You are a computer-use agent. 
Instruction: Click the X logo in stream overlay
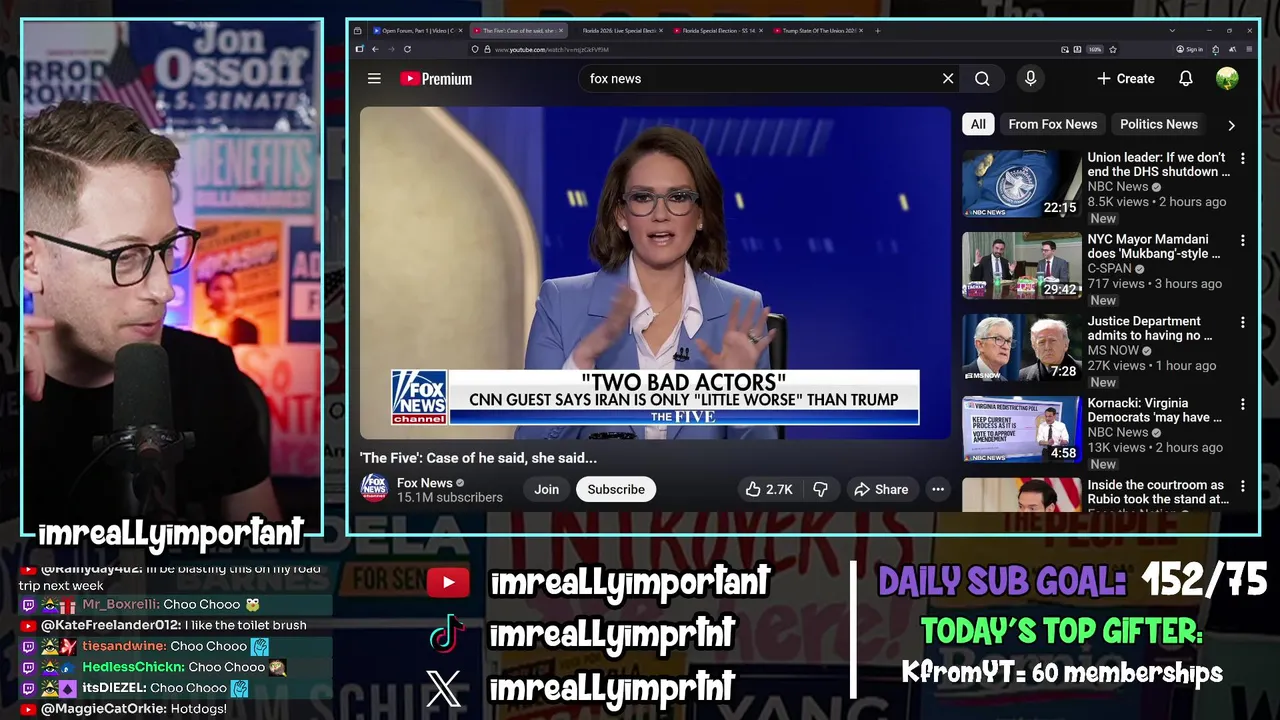pos(444,688)
